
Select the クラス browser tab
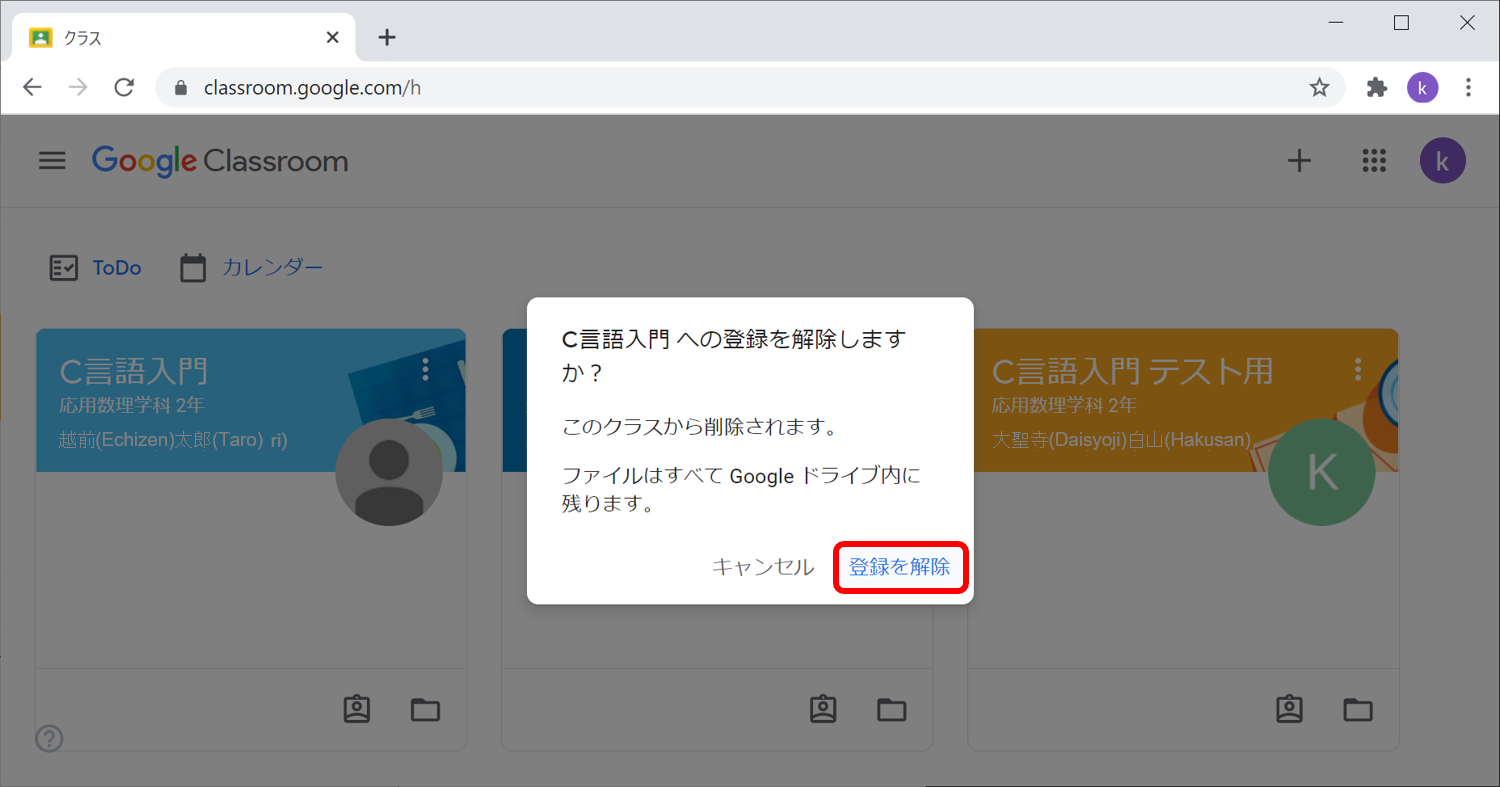click(185, 38)
